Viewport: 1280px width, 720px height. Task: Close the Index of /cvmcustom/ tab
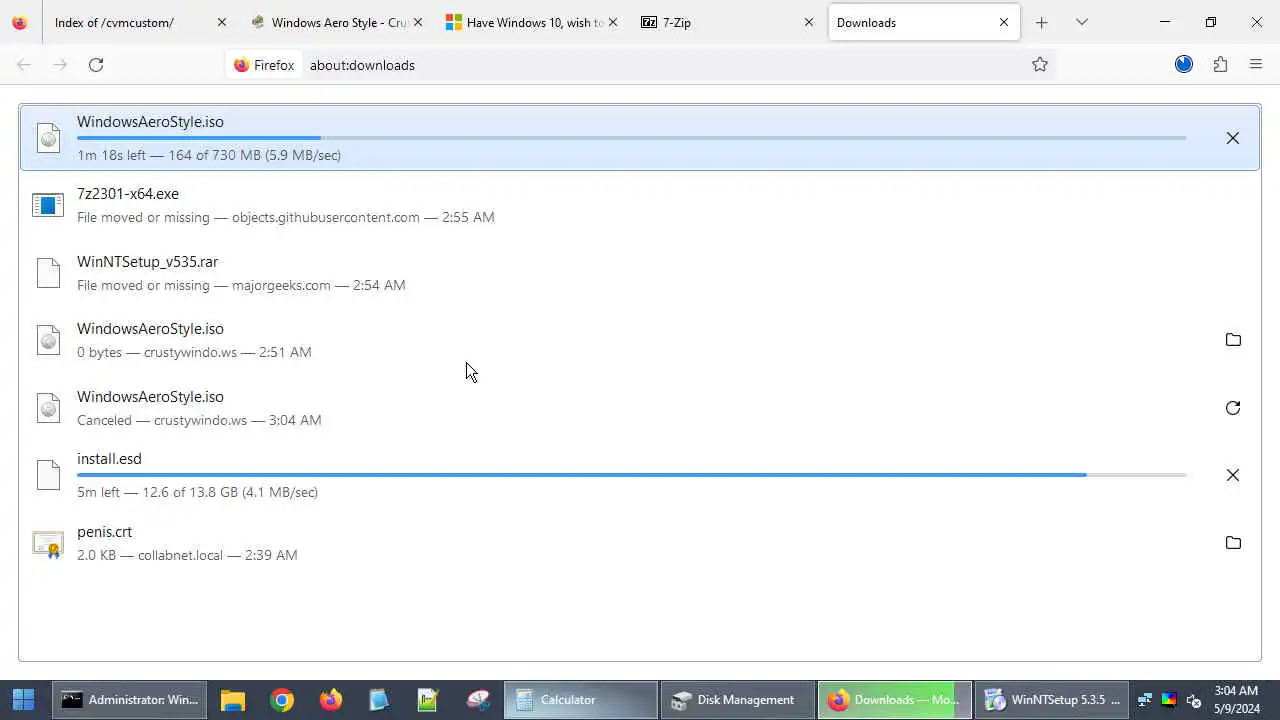pyautogui.click(x=222, y=22)
